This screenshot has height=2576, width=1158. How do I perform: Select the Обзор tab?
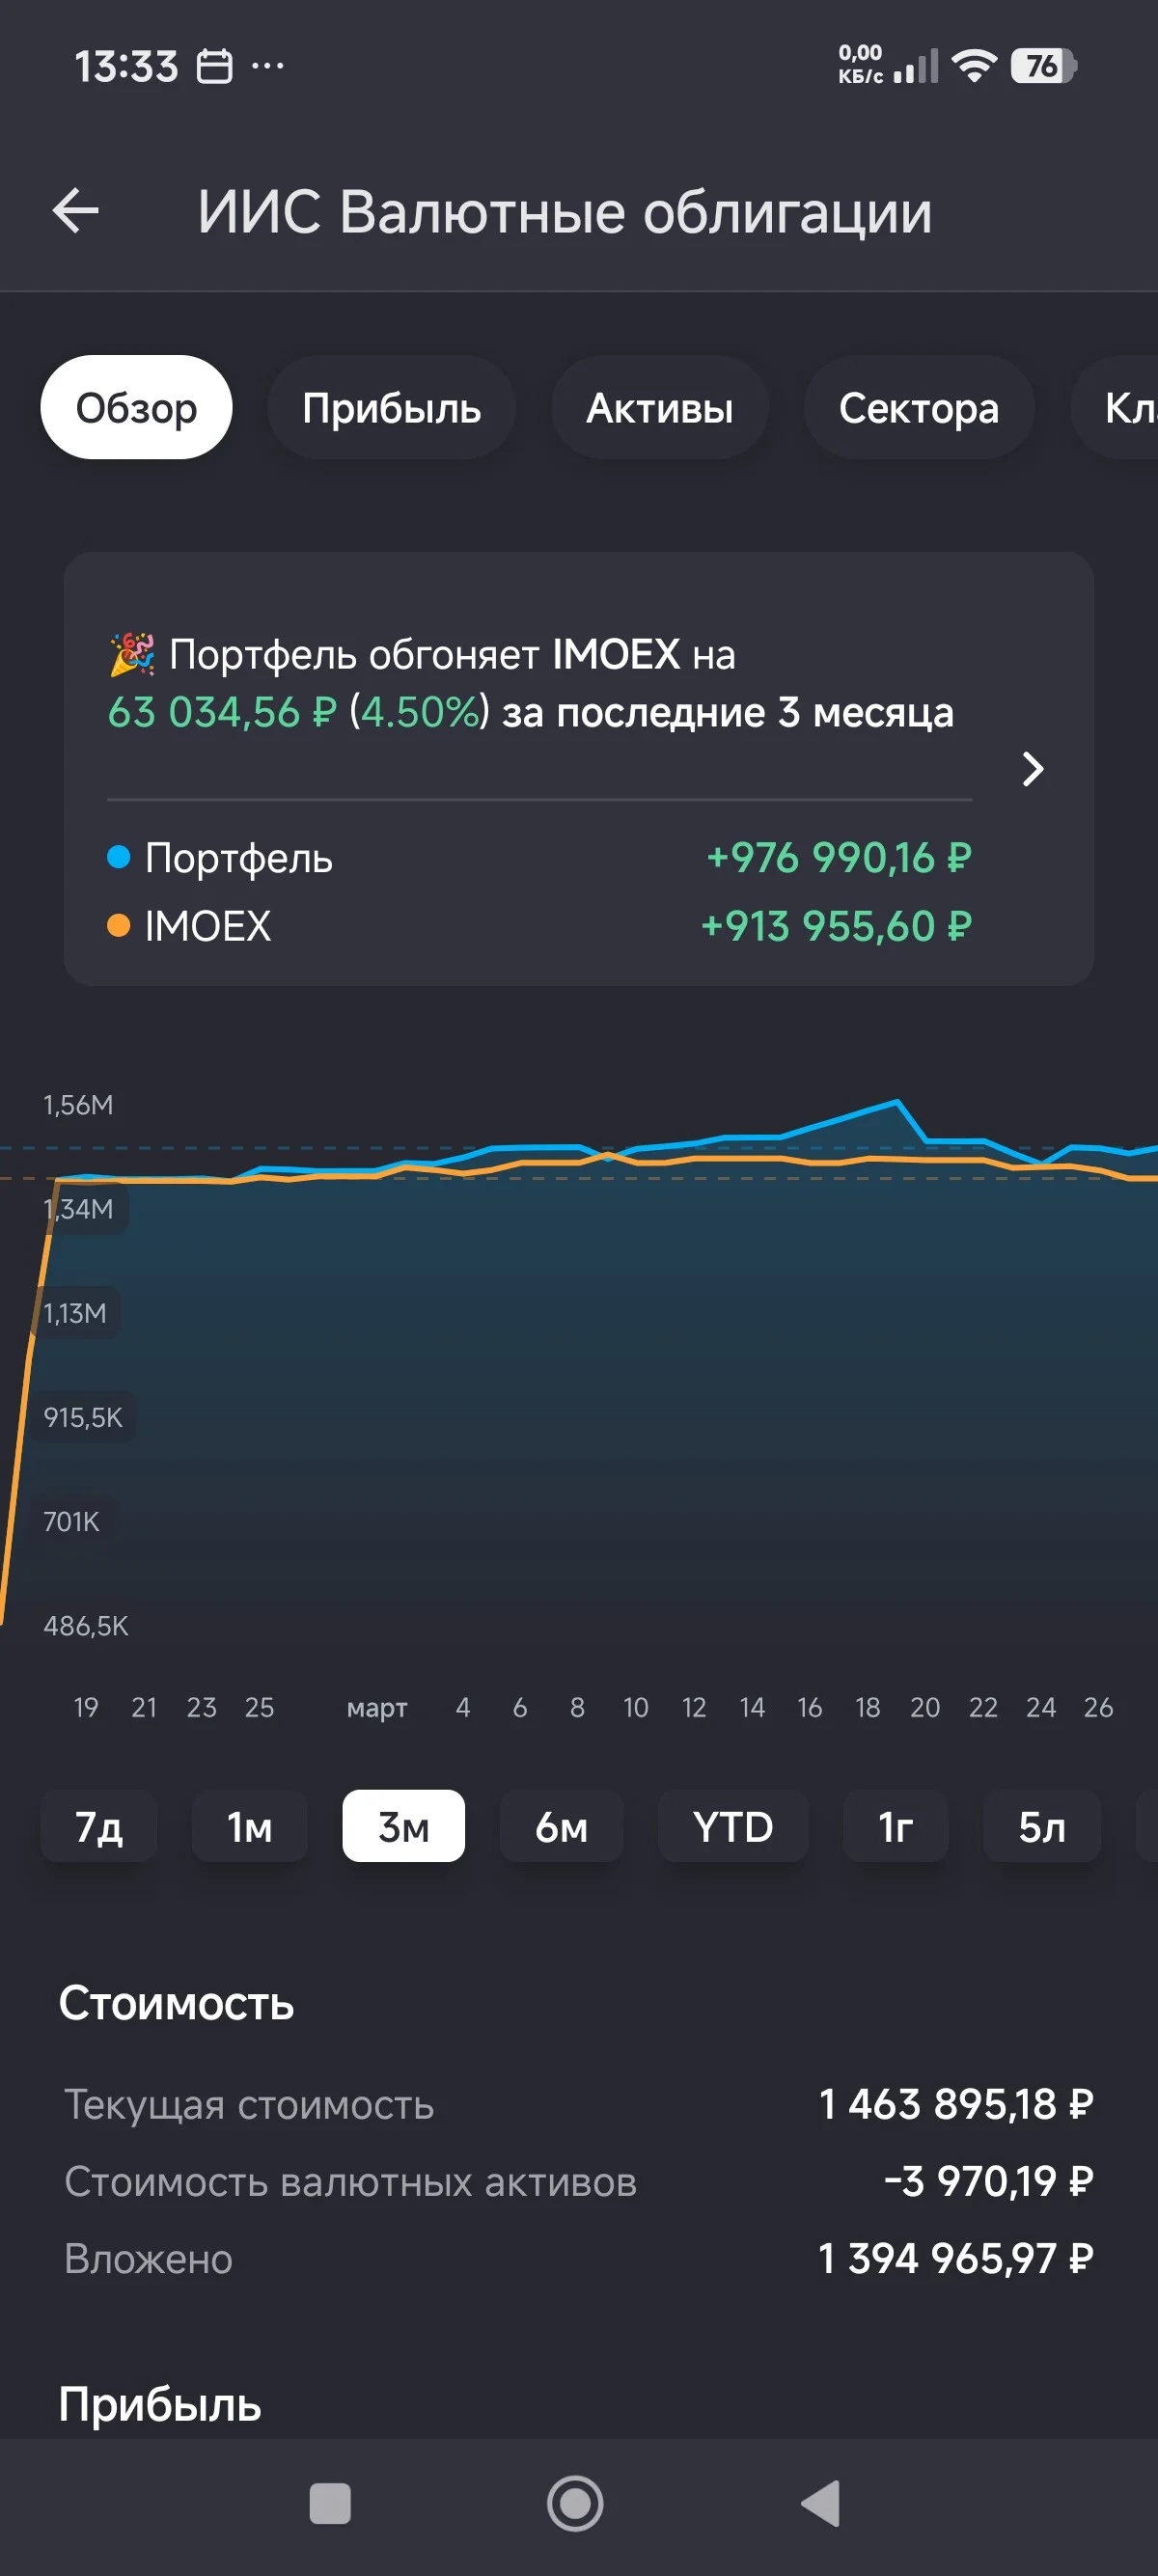[x=136, y=407]
